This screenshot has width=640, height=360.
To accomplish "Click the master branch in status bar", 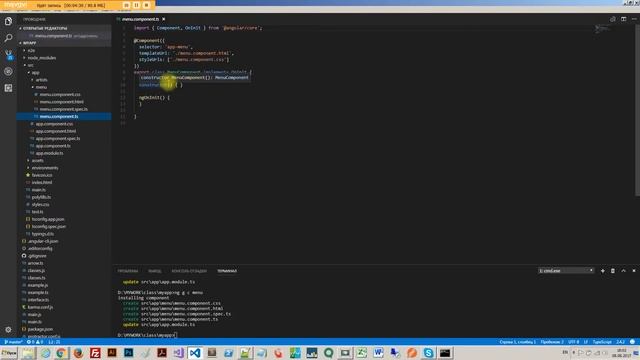I will click(13, 342).
